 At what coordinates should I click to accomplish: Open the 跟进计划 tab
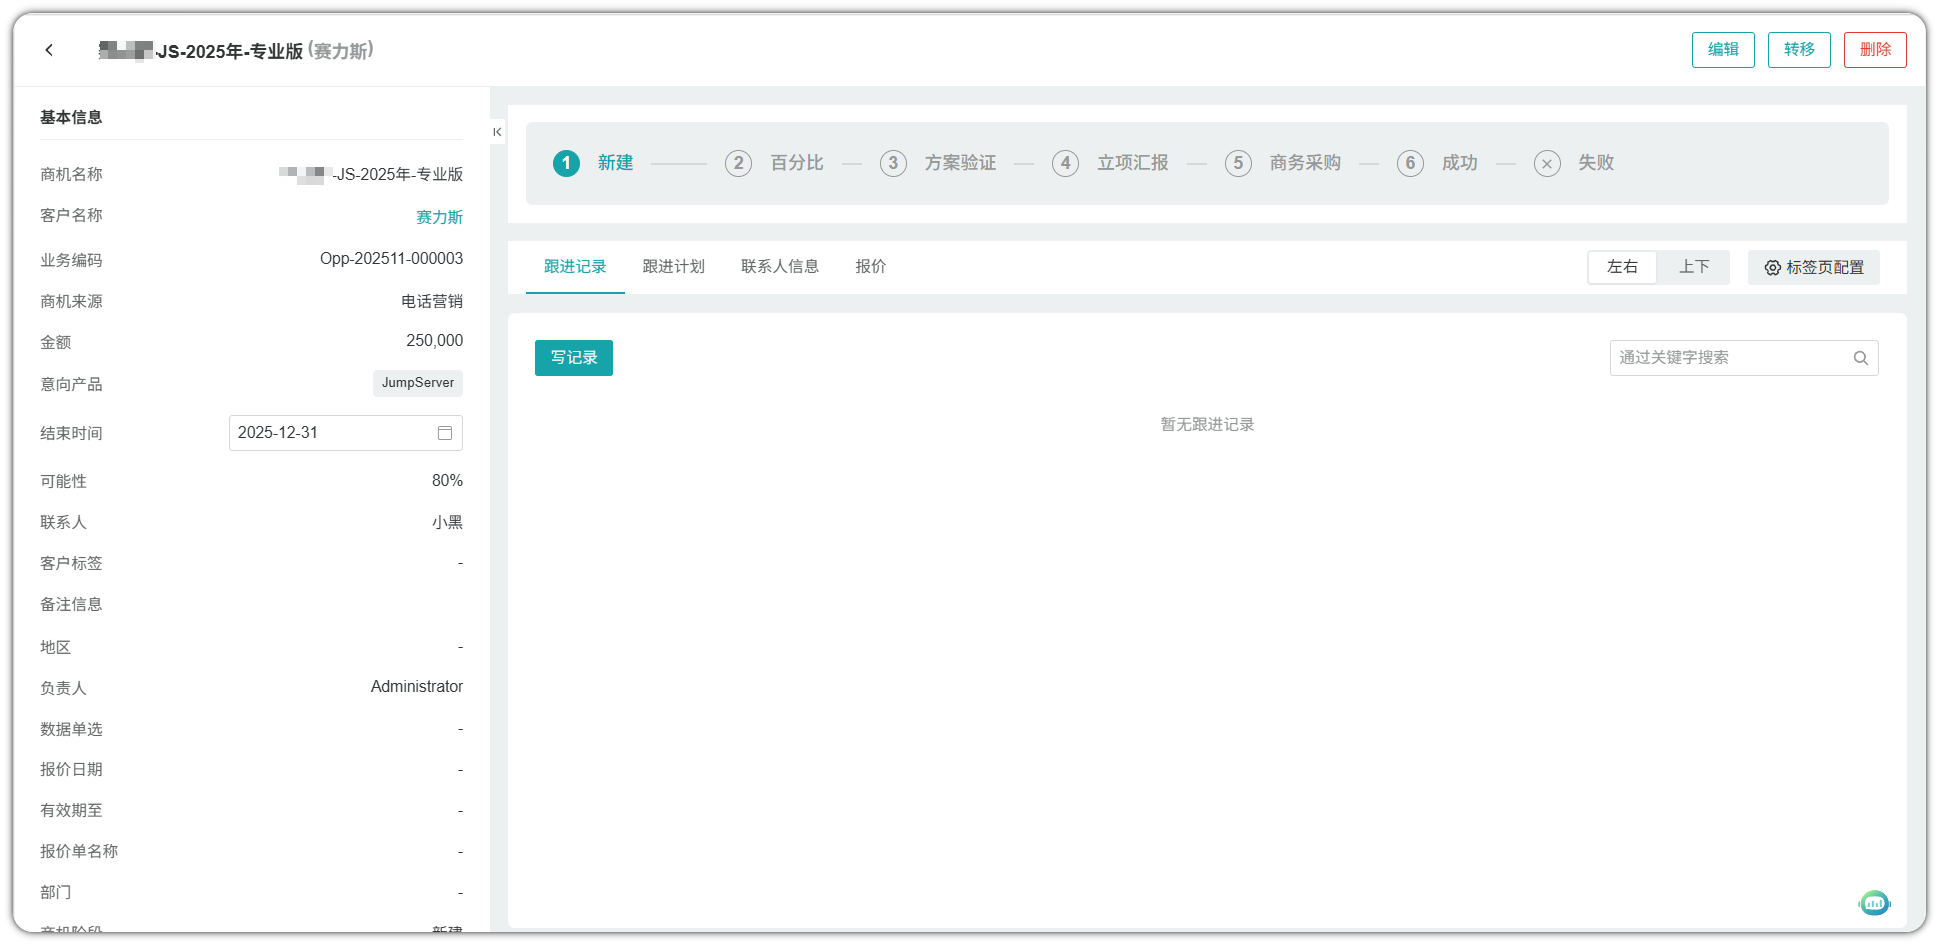point(673,267)
